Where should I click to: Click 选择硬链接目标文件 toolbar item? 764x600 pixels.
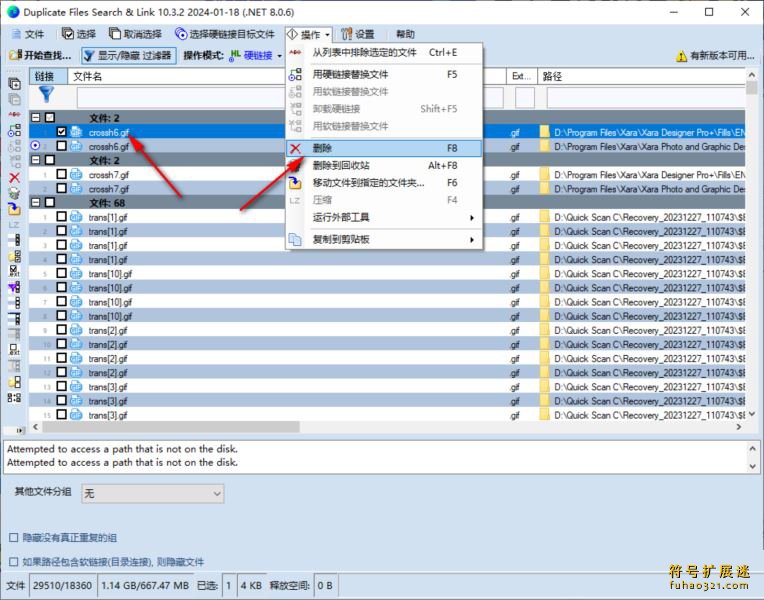(225, 34)
